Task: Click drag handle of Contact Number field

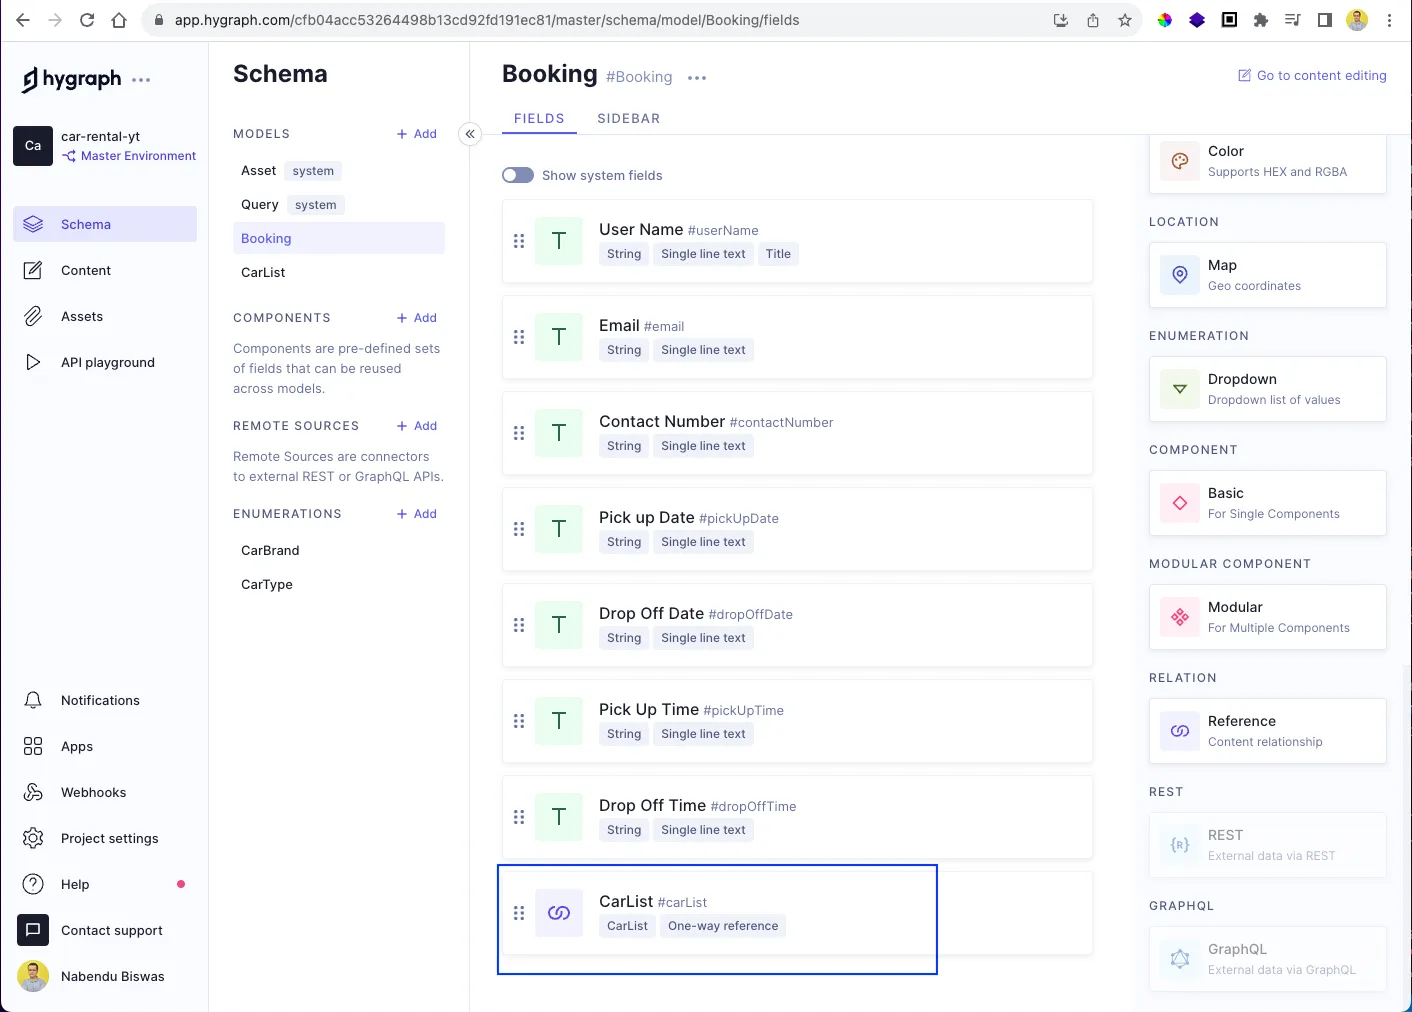Action: (519, 433)
